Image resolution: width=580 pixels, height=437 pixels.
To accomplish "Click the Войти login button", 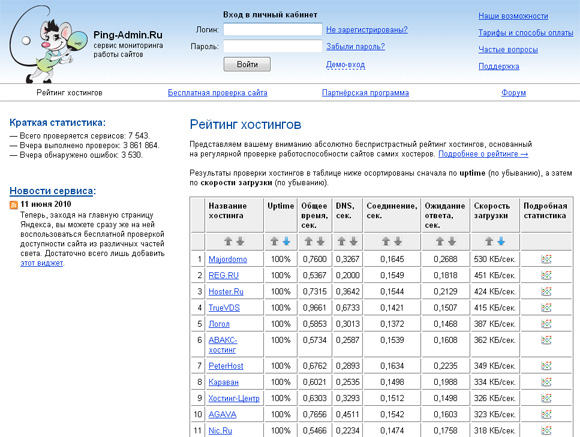I will point(247,64).
